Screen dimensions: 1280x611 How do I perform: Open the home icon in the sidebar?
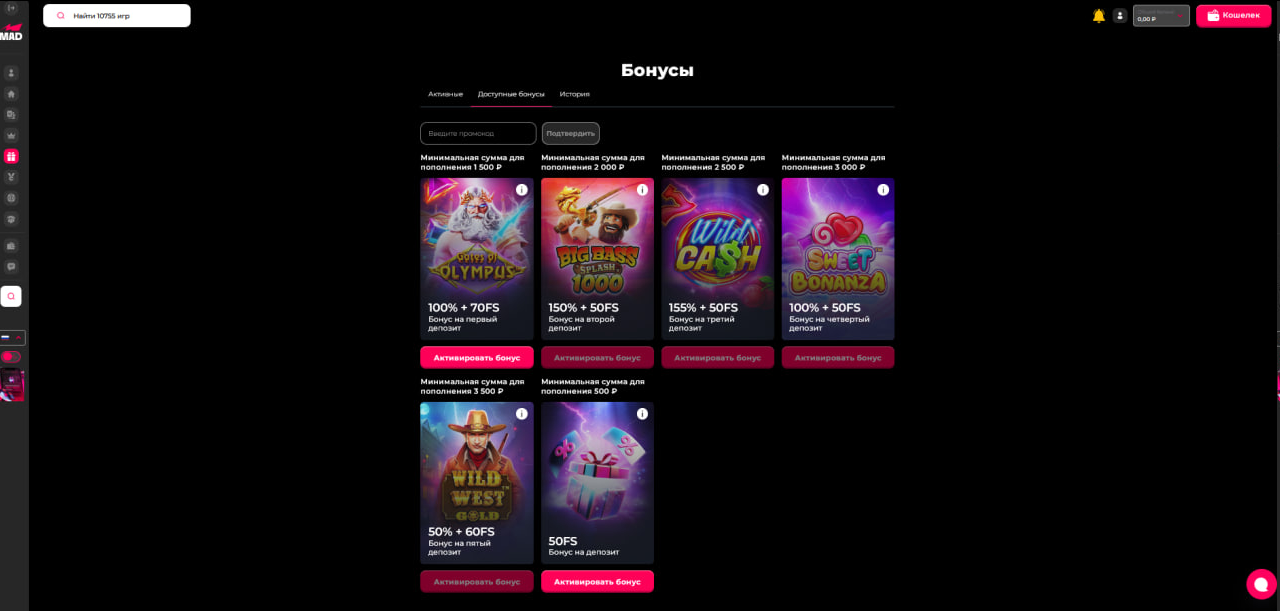(x=11, y=94)
